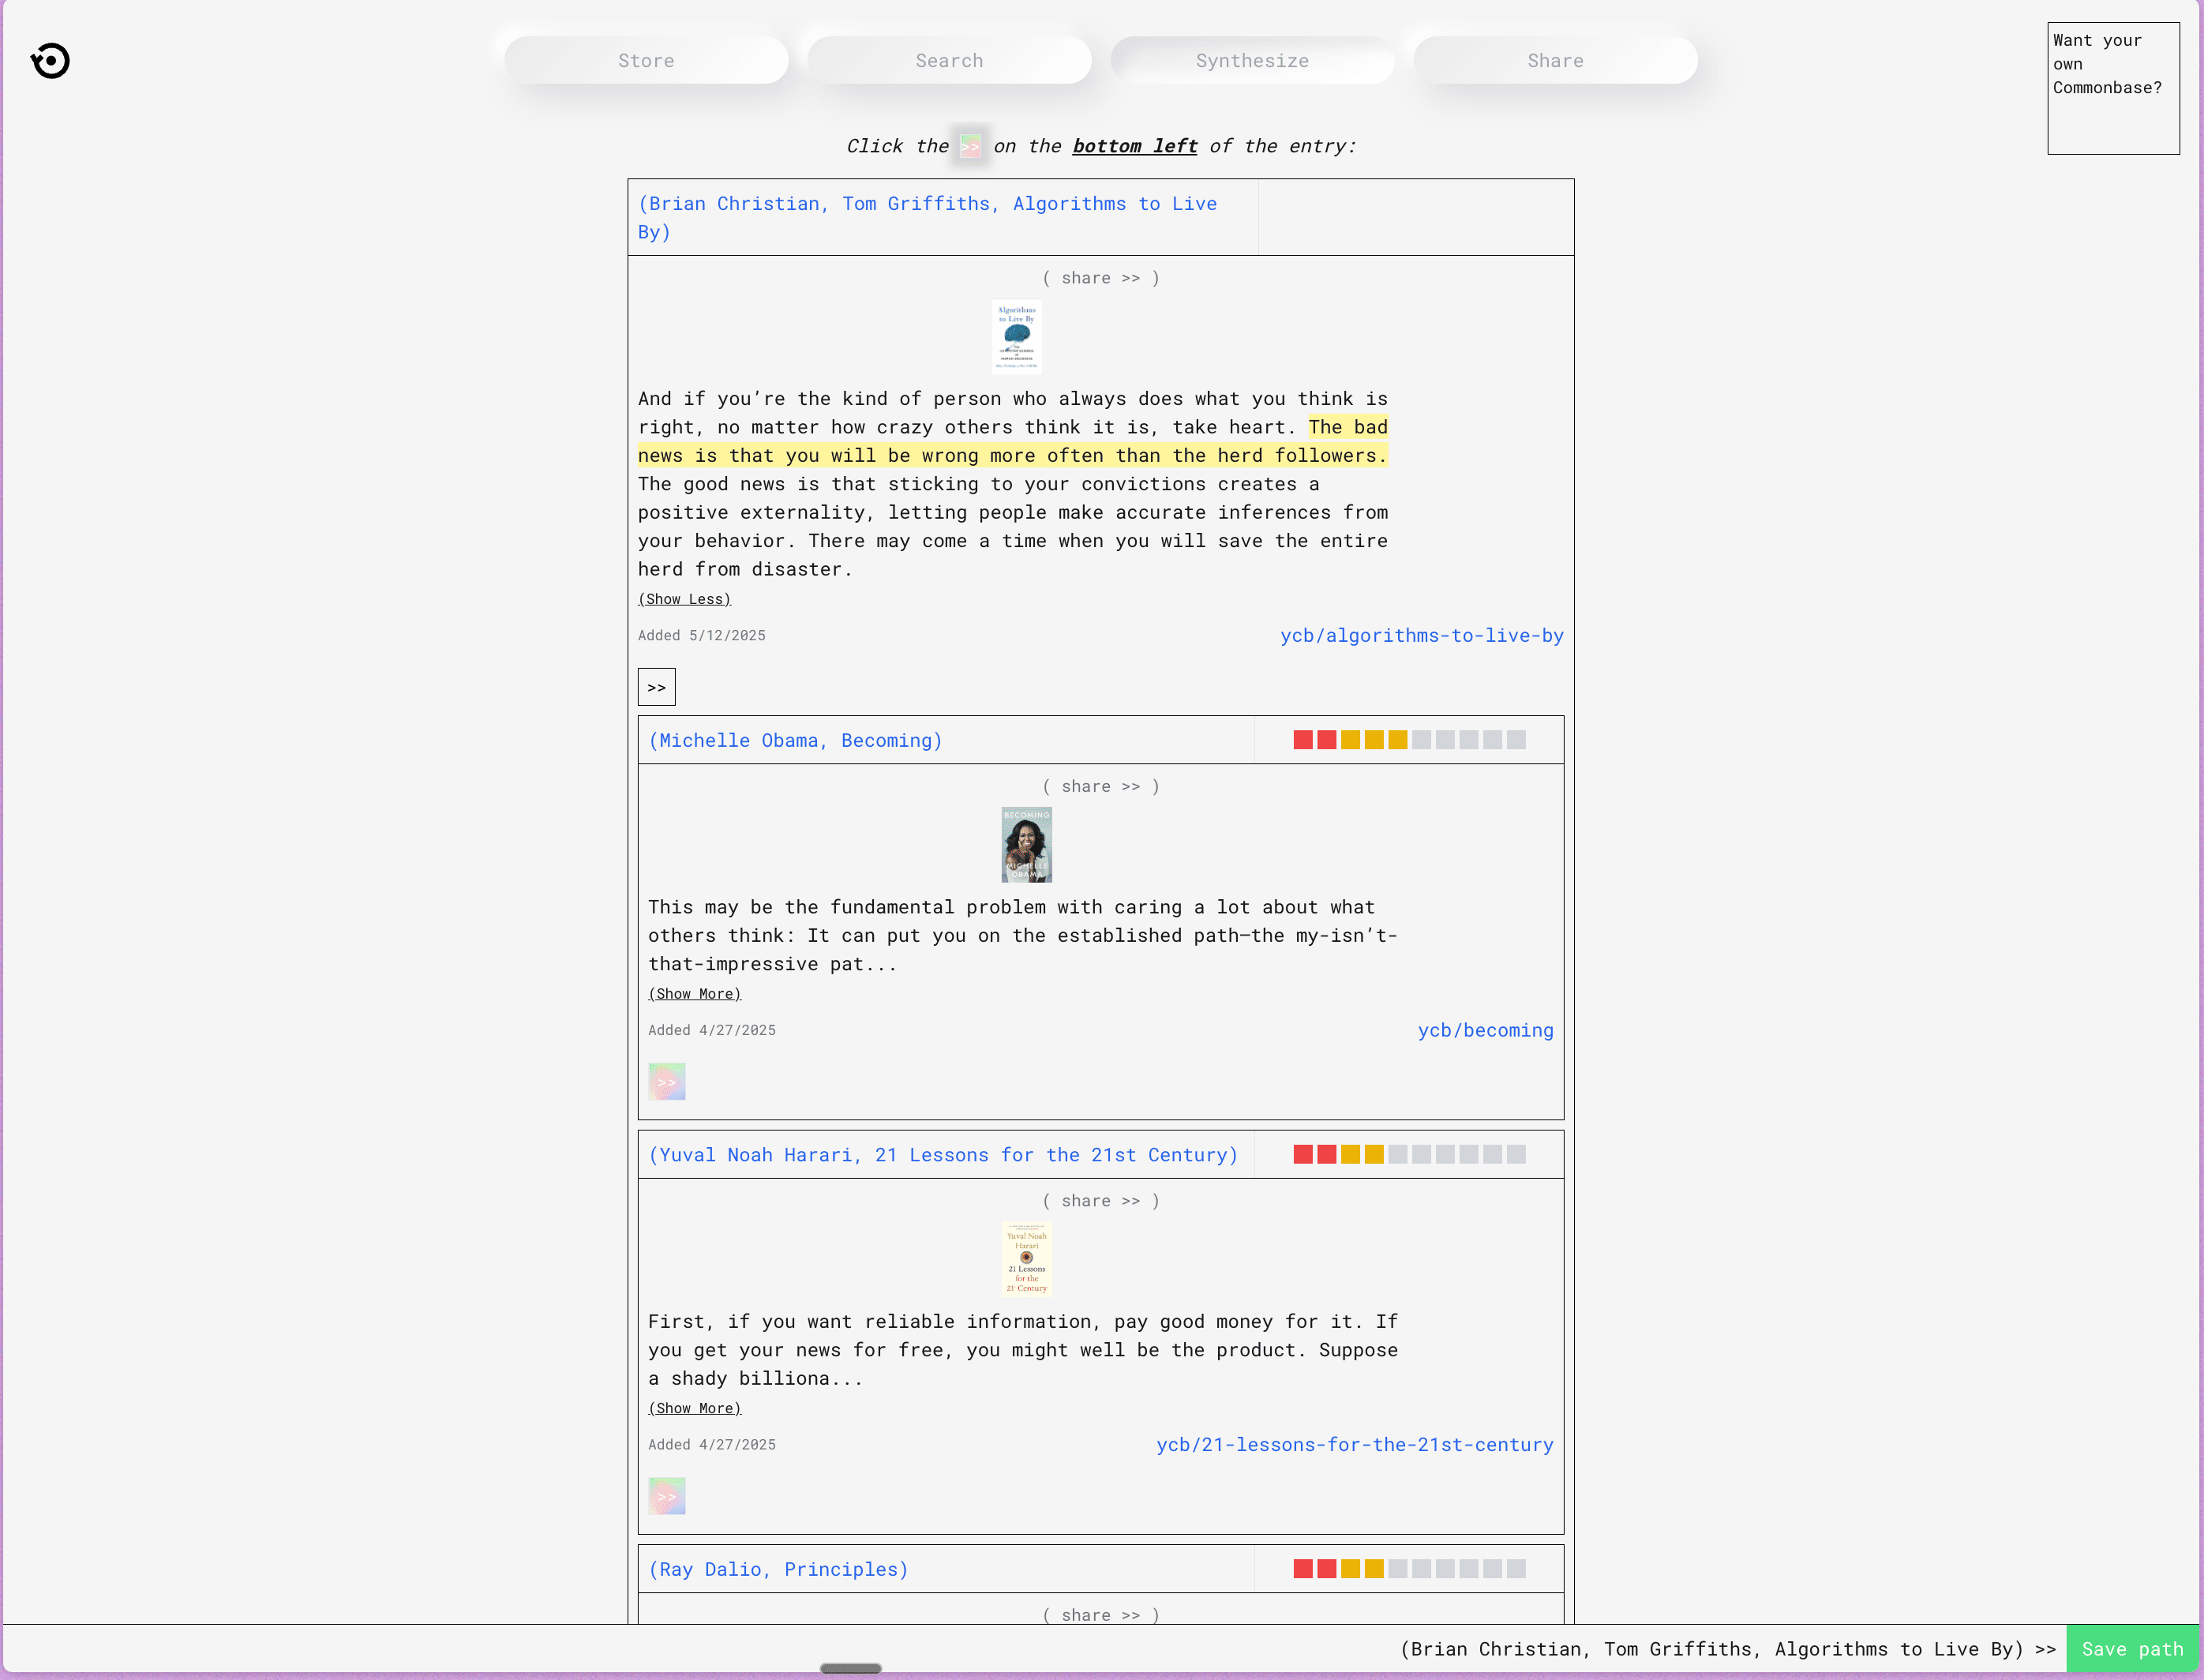The width and height of the screenshot is (2204, 1680).
Task: Click the >> button under Algorithms entry
Action: point(656,687)
